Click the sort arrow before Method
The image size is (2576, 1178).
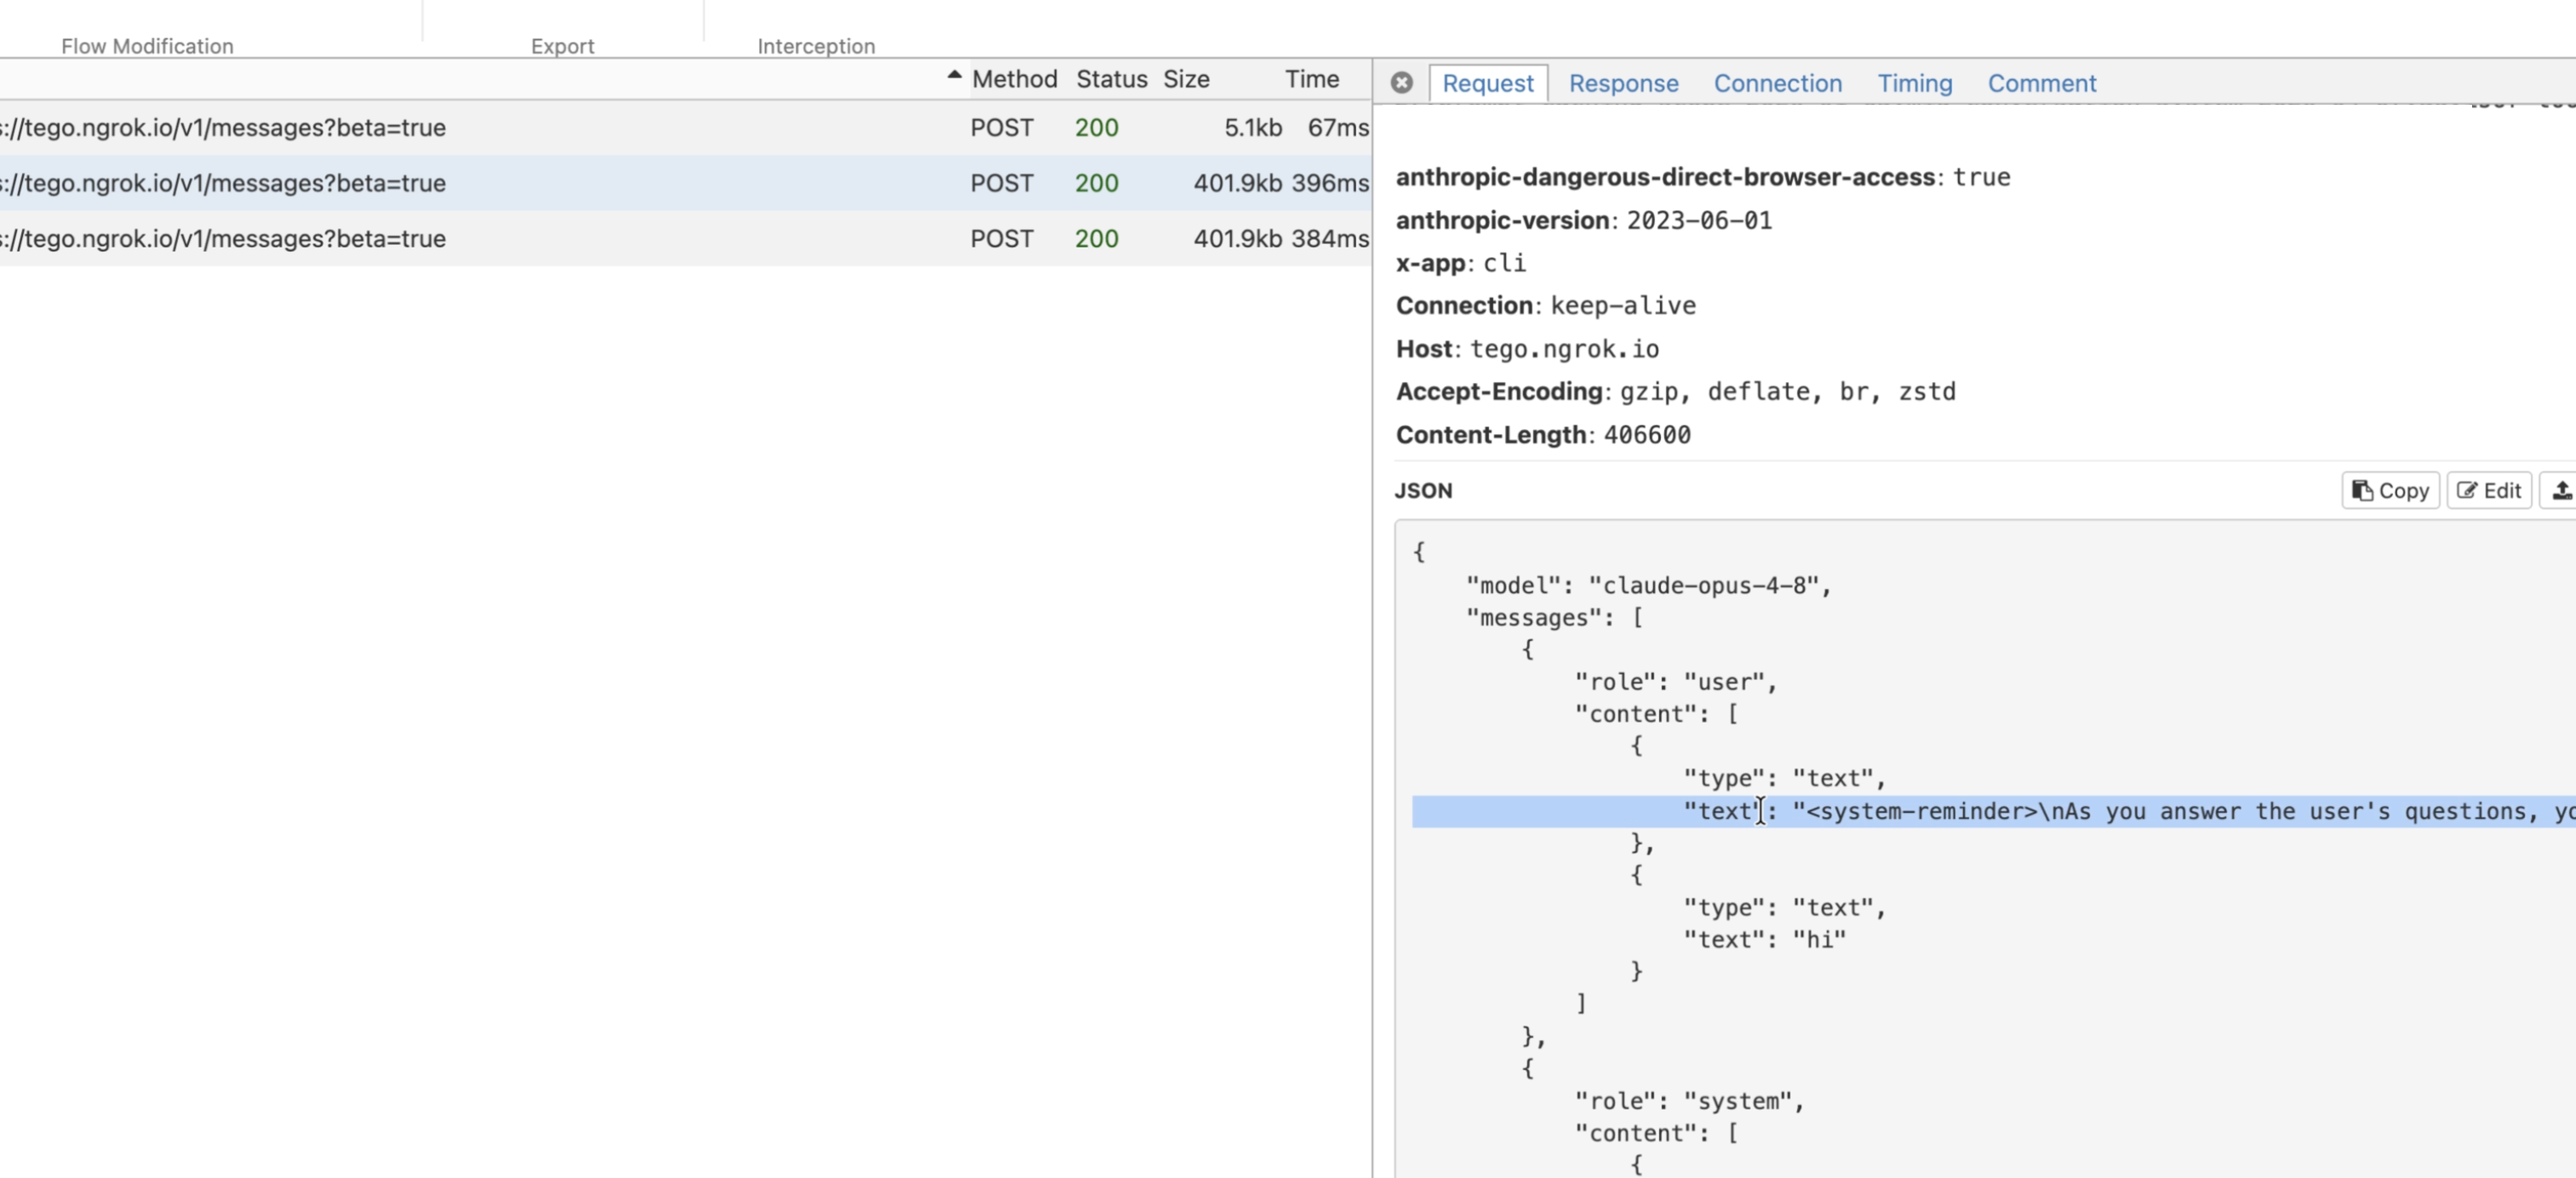pyautogui.click(x=954, y=75)
